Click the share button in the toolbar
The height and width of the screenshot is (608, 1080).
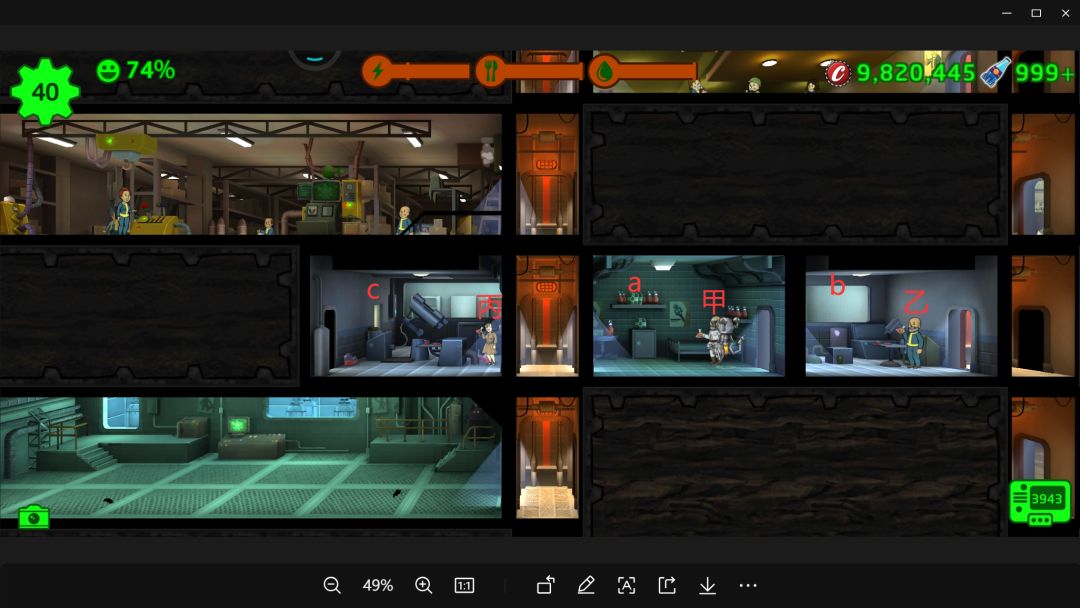(667, 586)
